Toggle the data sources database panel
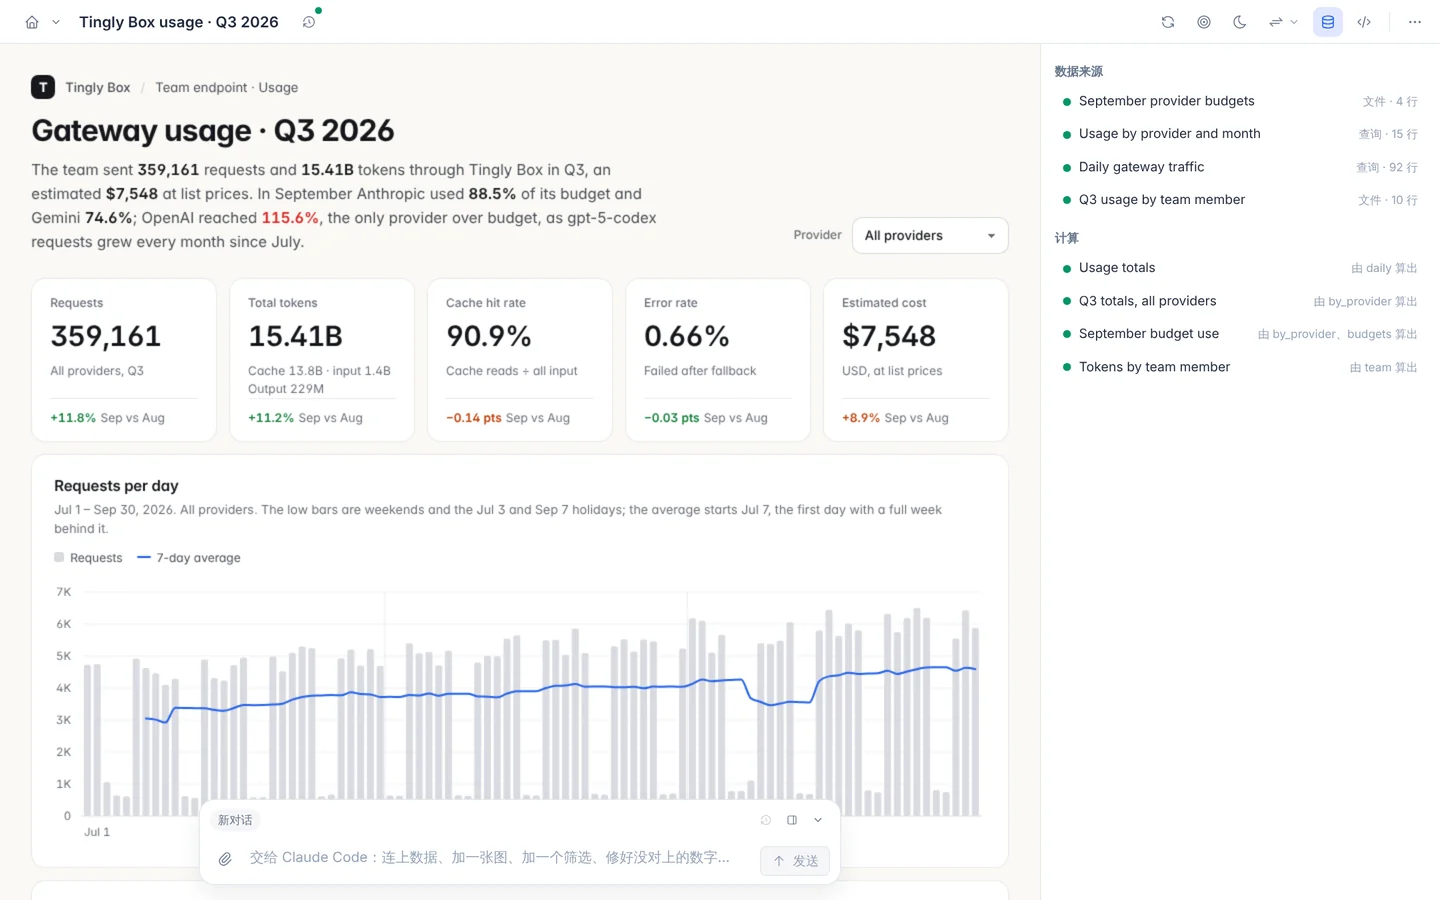 1328,22
